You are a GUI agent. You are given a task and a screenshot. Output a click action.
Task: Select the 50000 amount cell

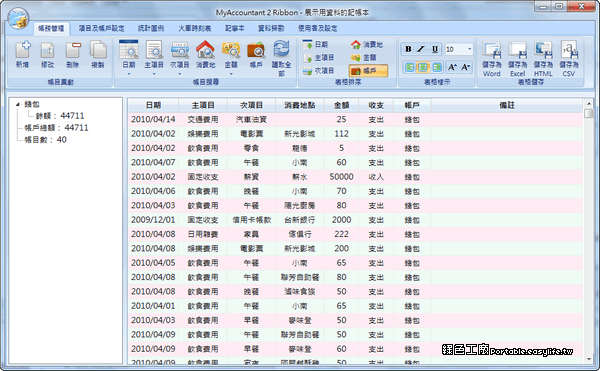341,177
